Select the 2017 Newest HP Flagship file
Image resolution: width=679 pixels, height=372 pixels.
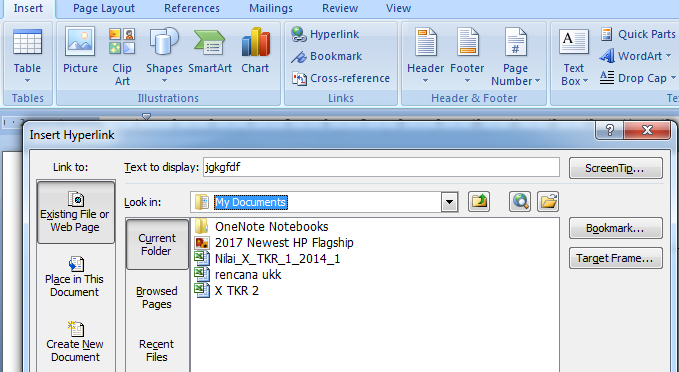point(274,243)
